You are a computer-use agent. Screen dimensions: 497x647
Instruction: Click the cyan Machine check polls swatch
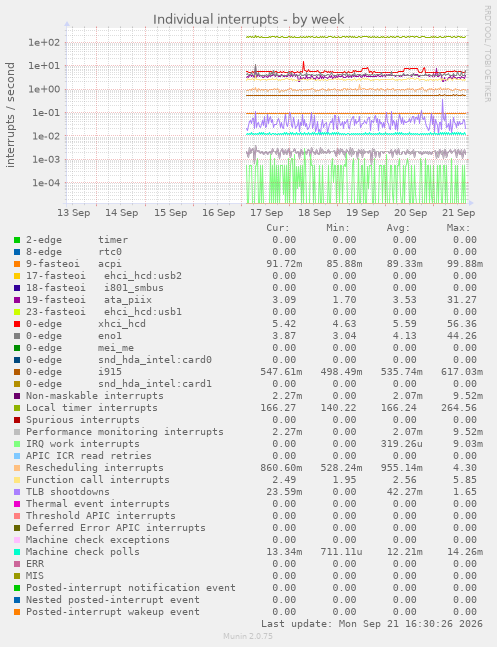[17, 552]
